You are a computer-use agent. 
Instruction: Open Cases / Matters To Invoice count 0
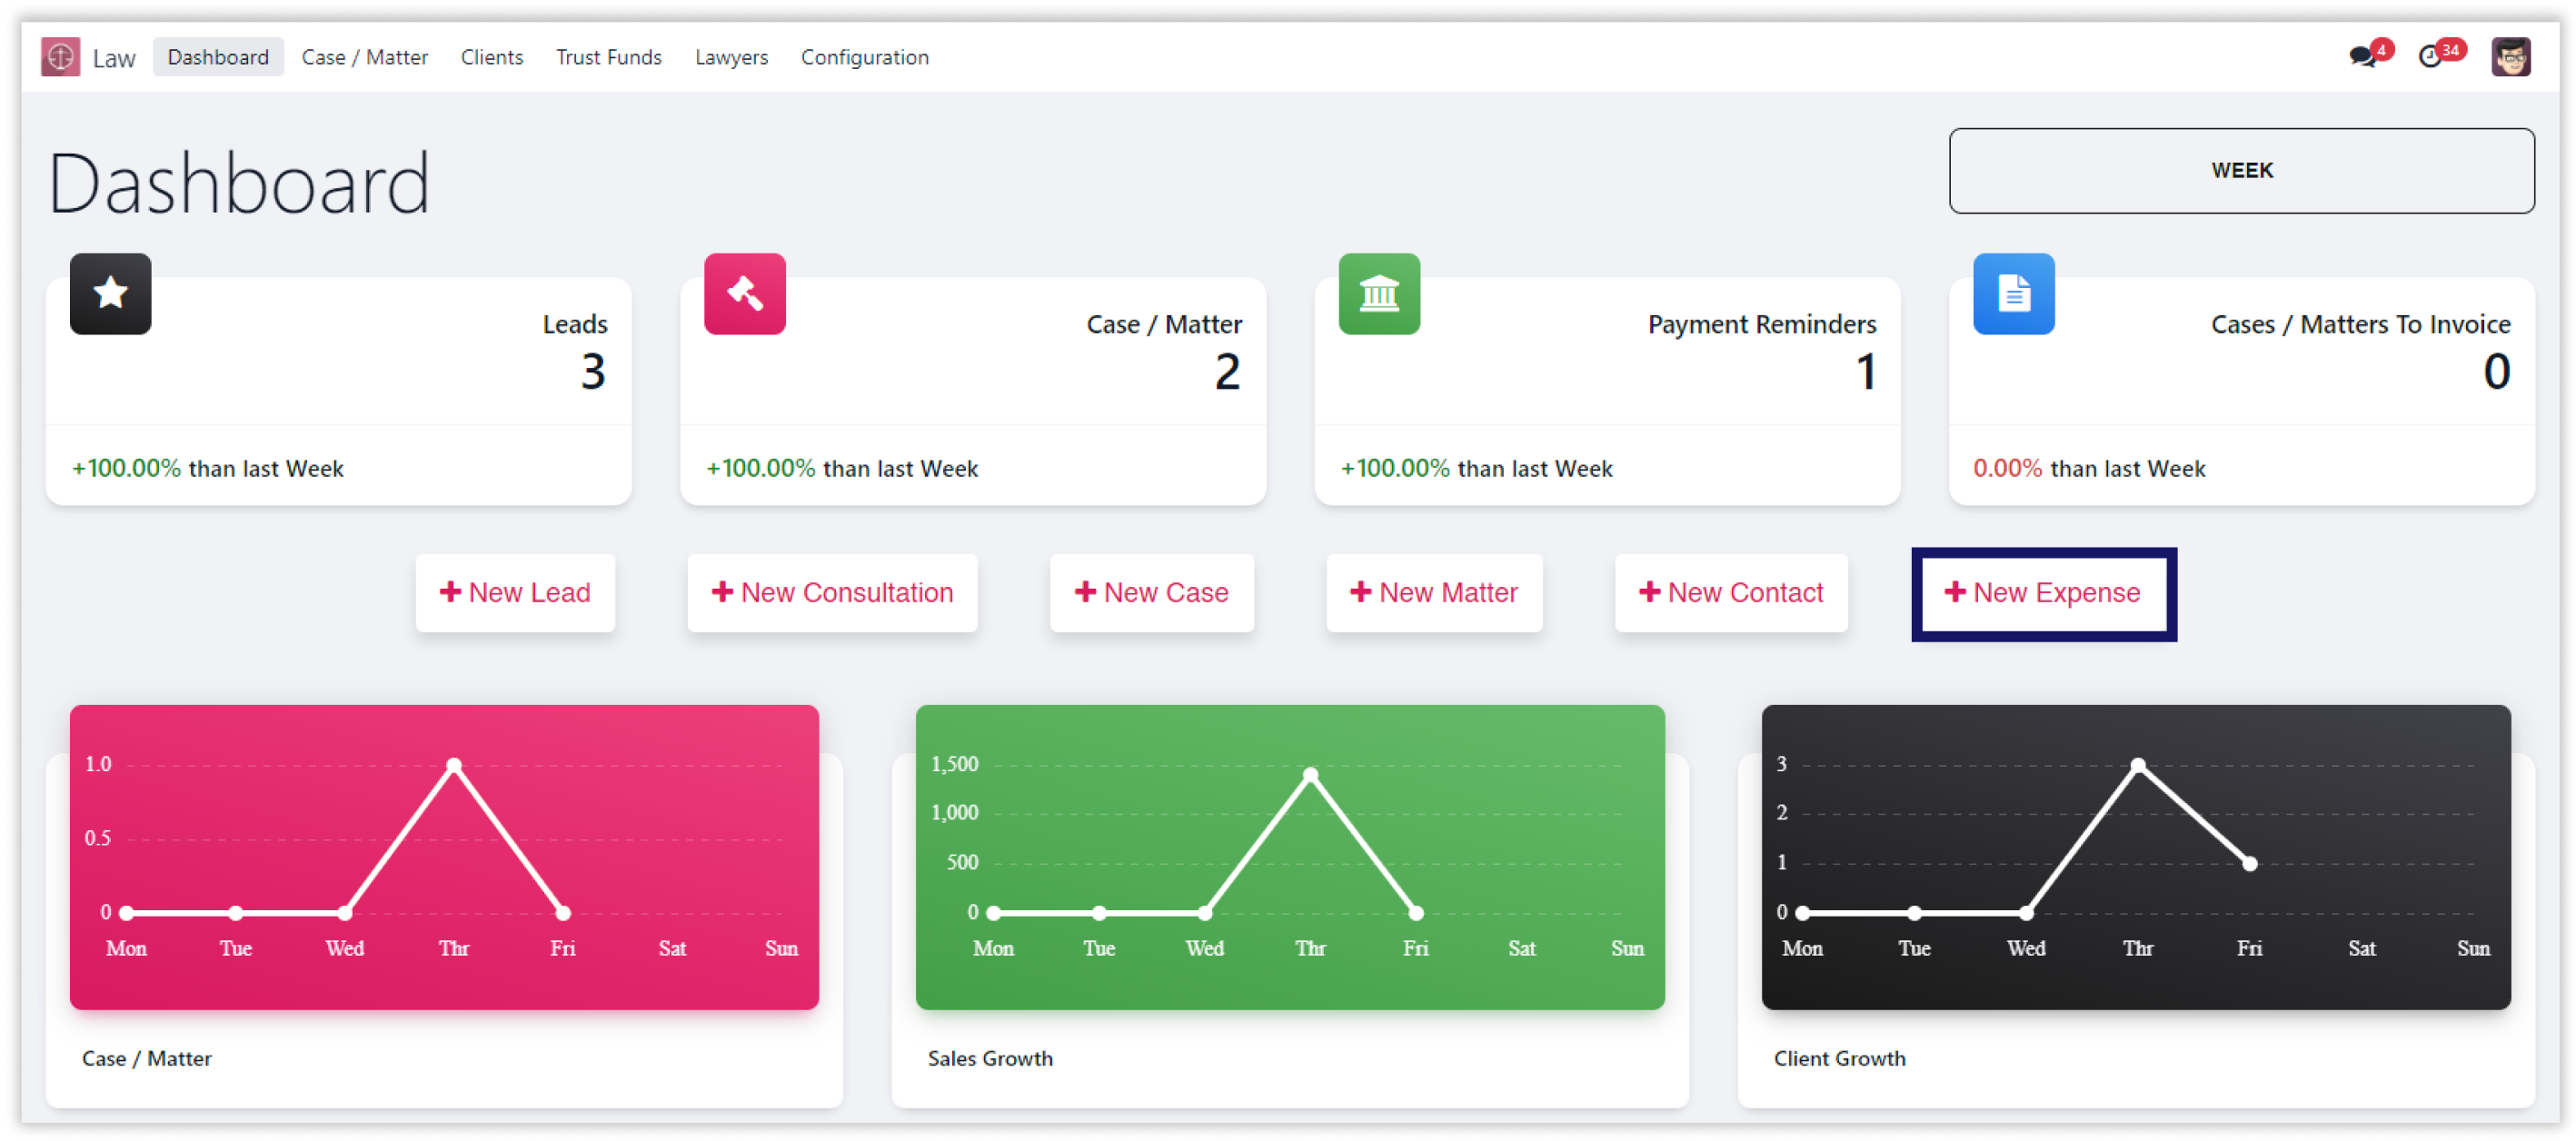click(x=2496, y=372)
